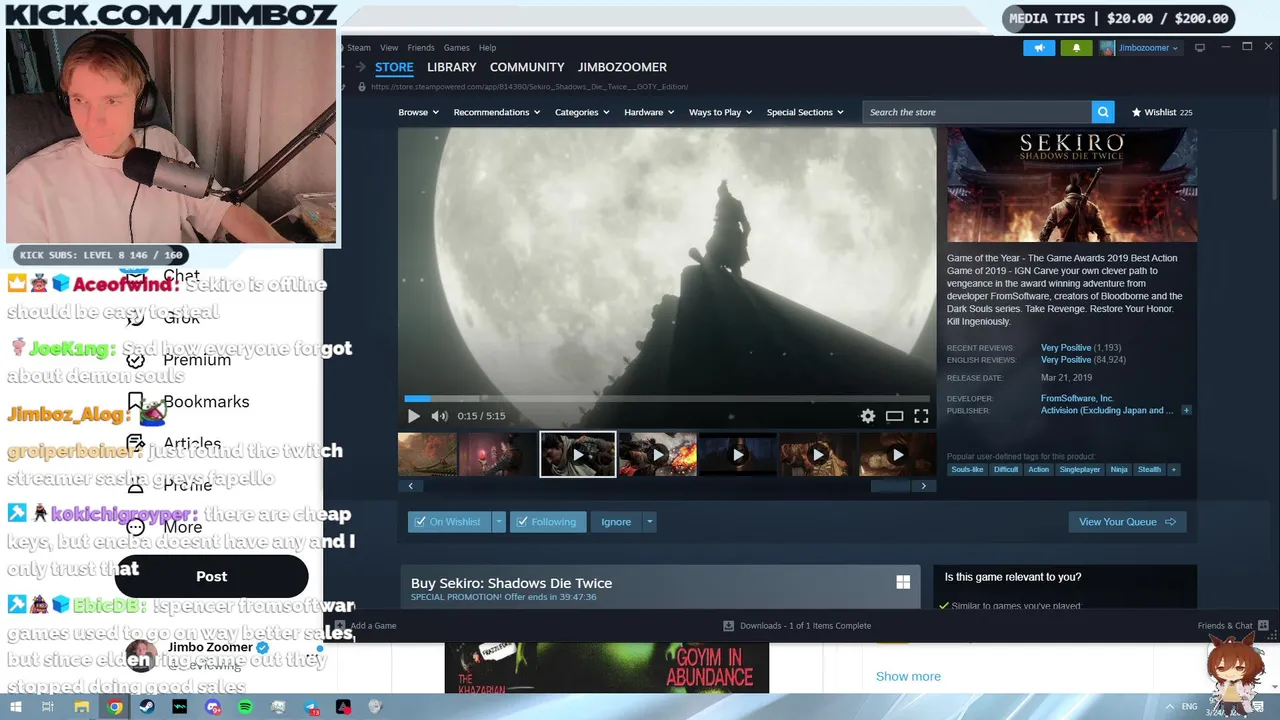This screenshot has height=720, width=1280.
Task: Click the Downloads status icon
Action: pos(728,626)
